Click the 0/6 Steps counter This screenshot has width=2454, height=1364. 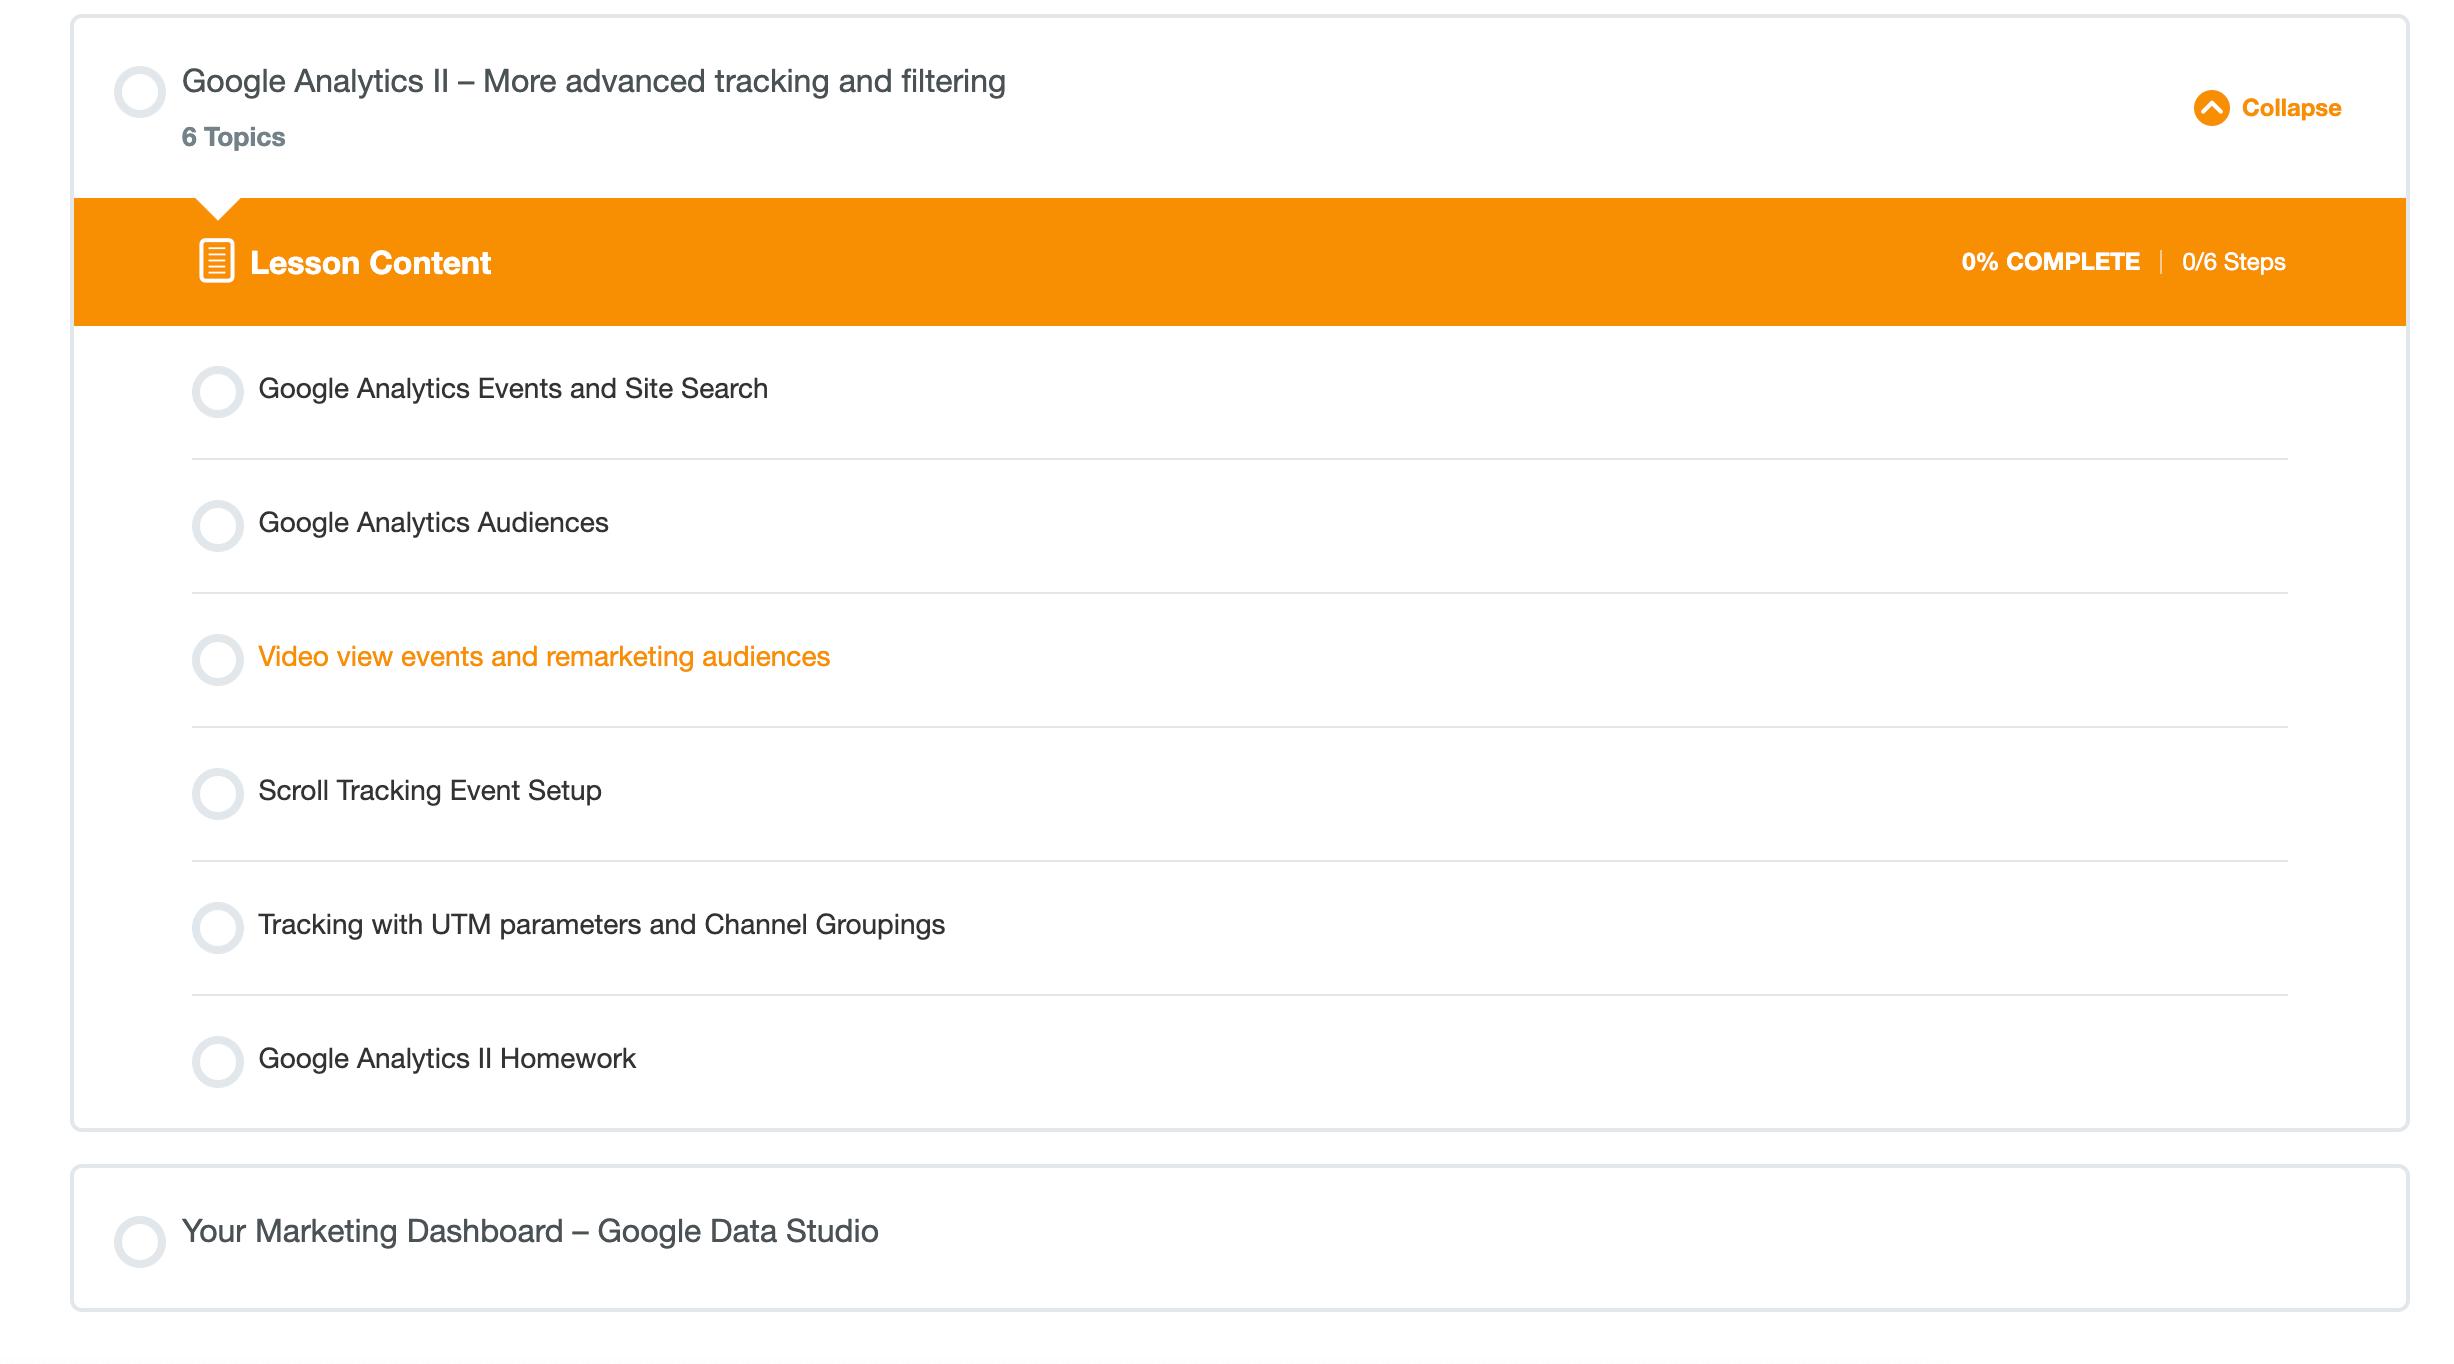tap(2234, 262)
